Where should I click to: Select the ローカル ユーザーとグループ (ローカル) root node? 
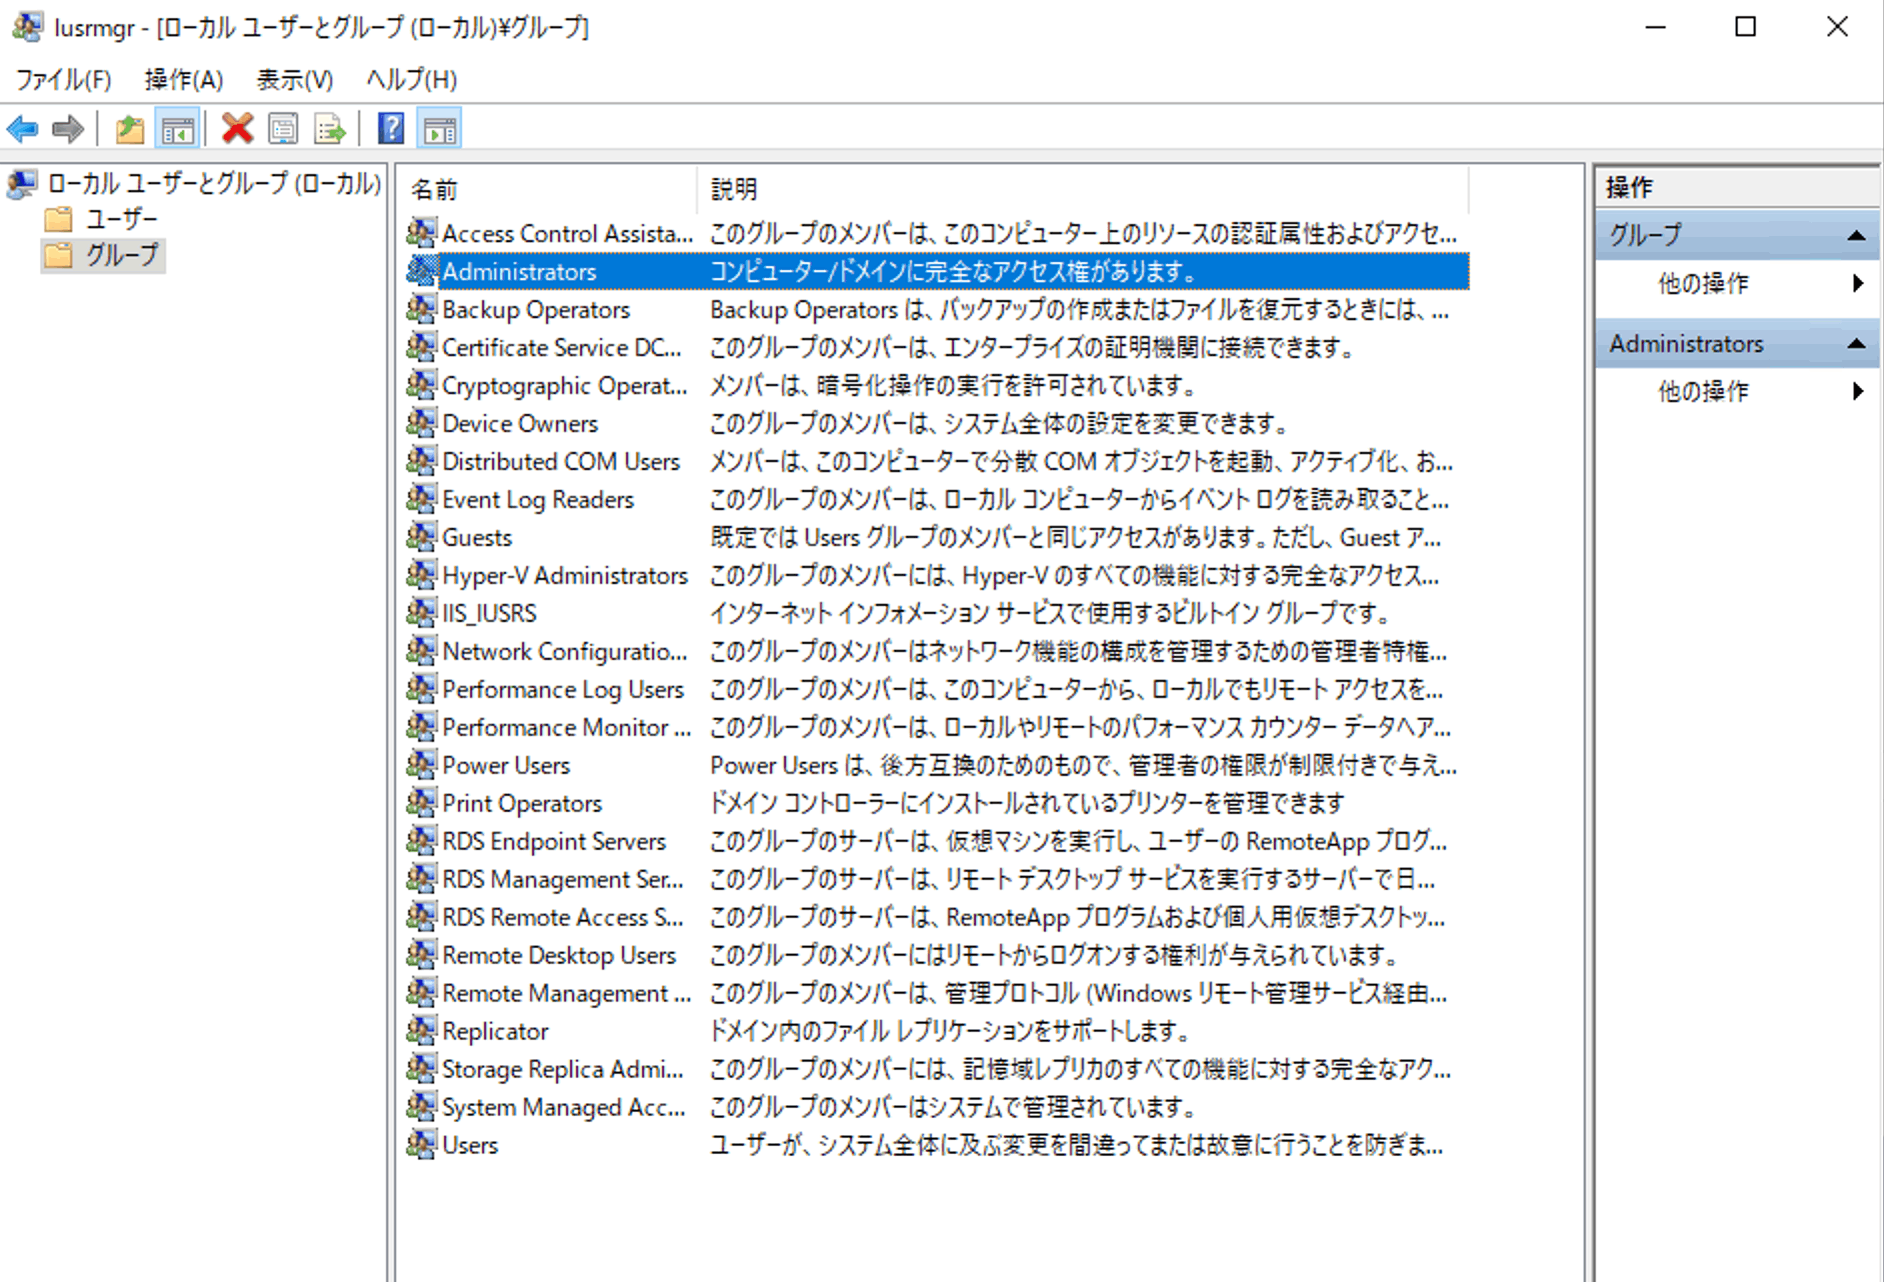[215, 184]
